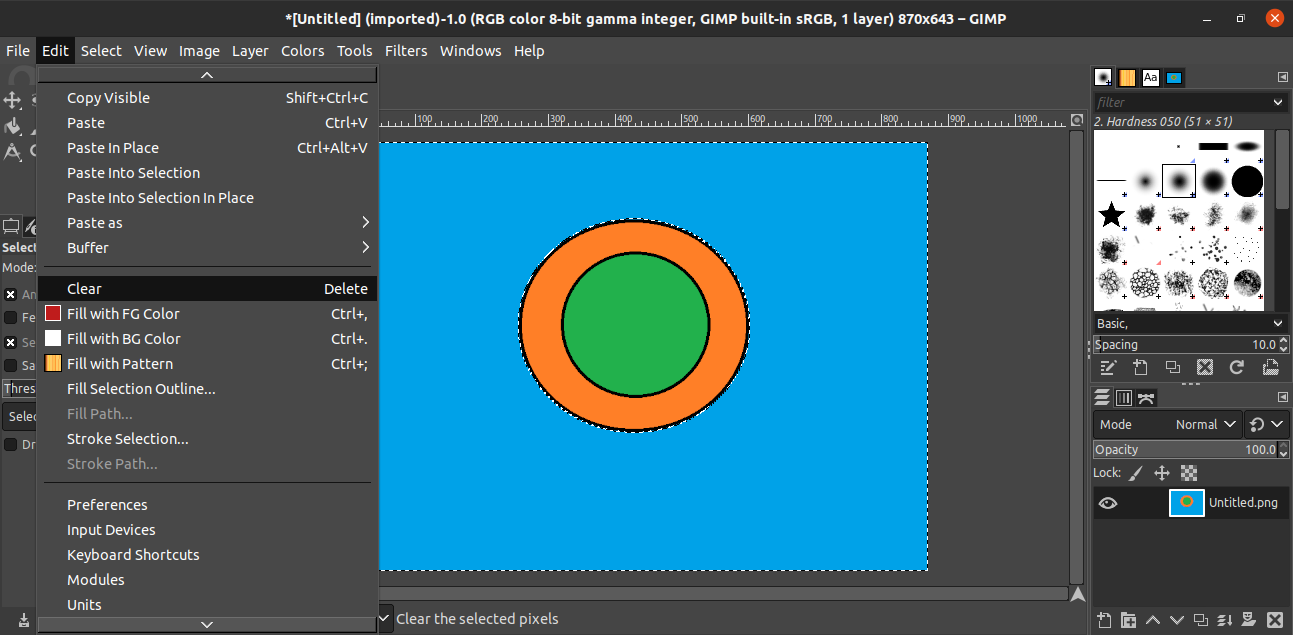Open the Fonts tab icon
This screenshot has width=1293, height=635.
coord(1150,77)
